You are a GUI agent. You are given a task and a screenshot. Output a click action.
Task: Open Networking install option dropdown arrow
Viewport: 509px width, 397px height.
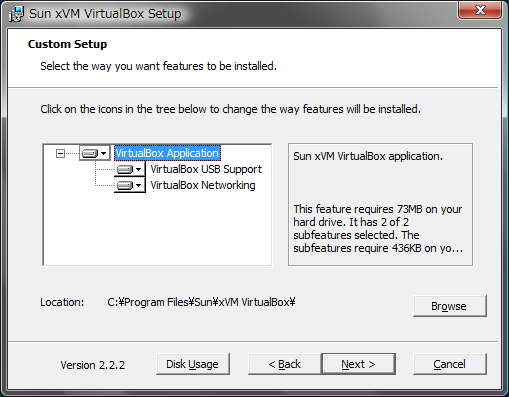coord(139,185)
